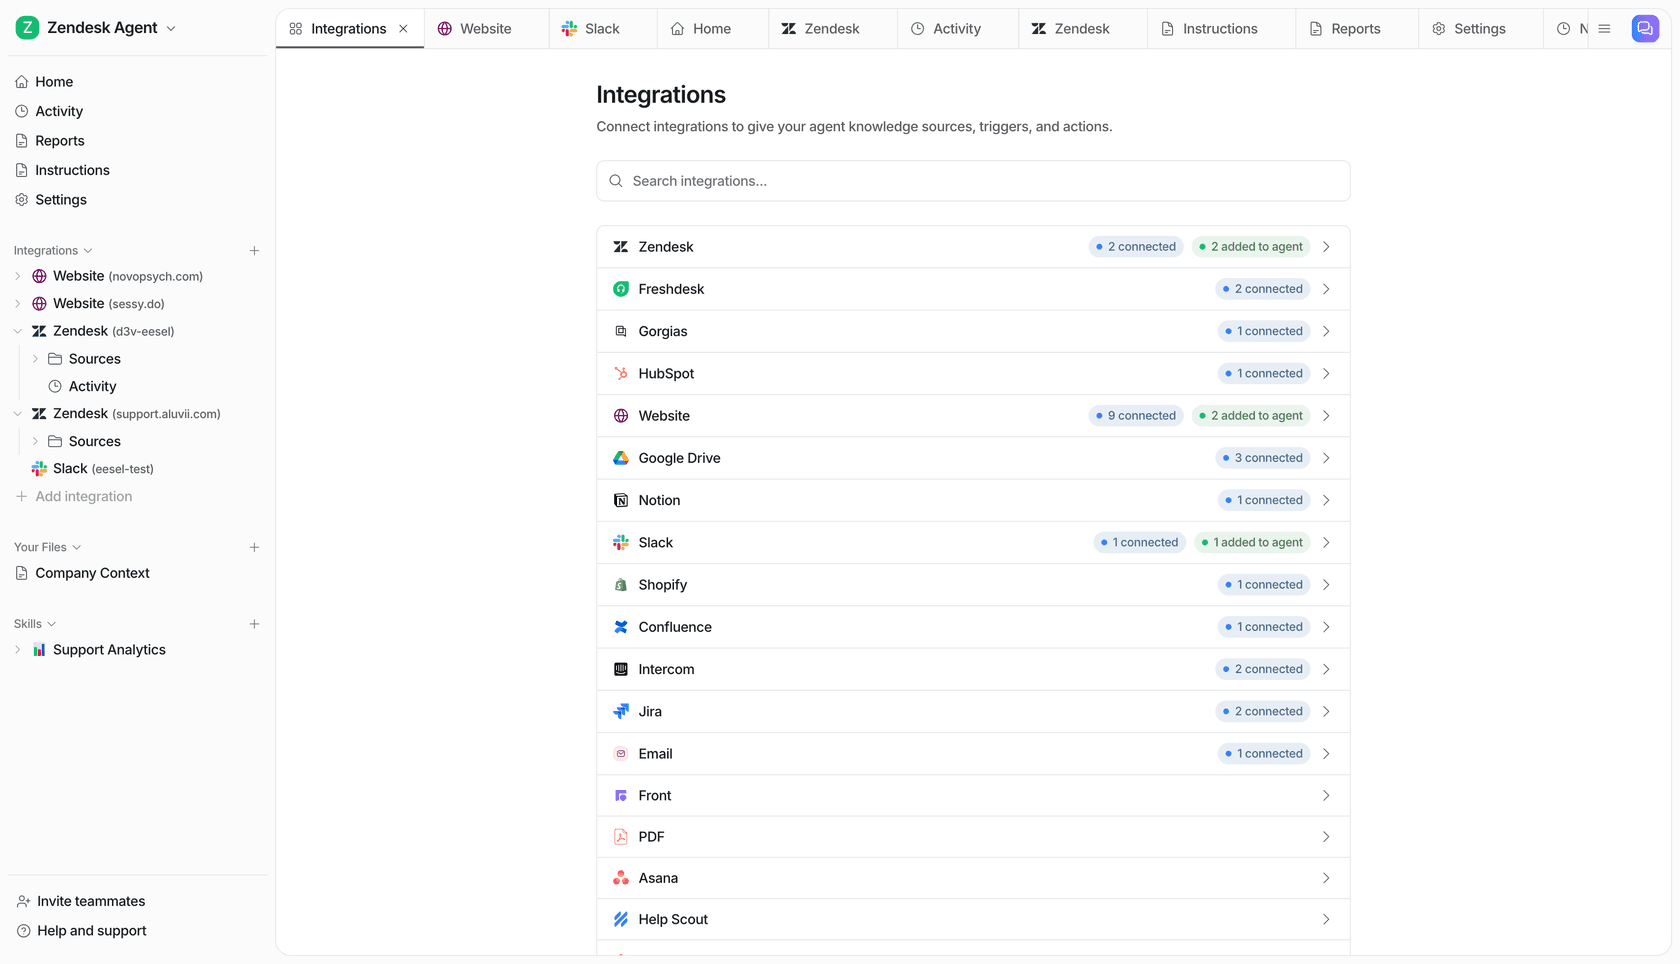Open Reports in the sidebar

click(60, 141)
